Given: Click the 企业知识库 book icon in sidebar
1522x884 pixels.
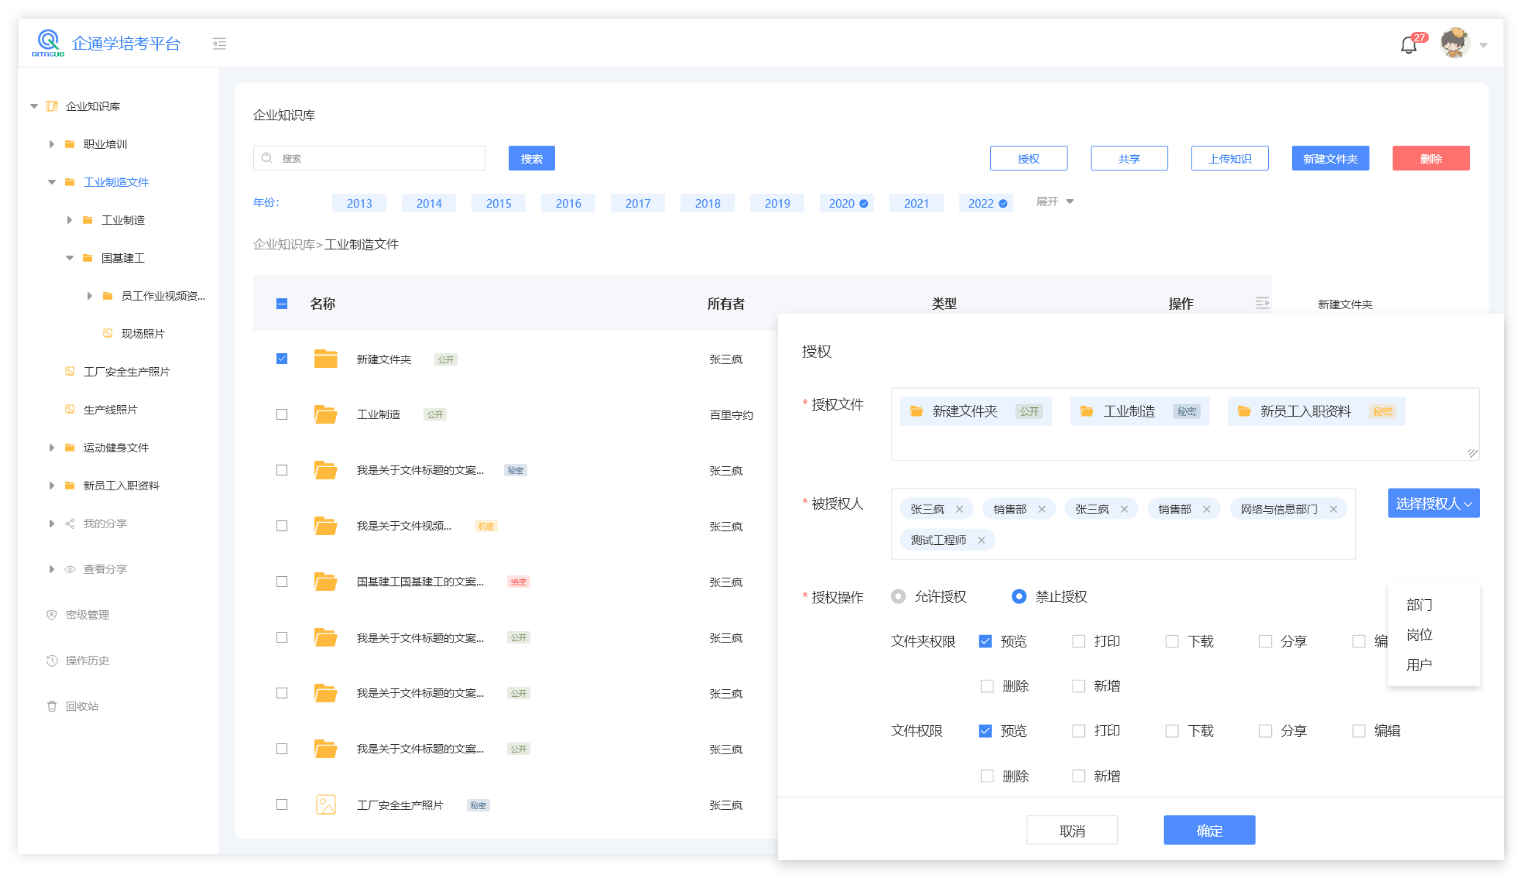Looking at the screenshot, I should (52, 106).
